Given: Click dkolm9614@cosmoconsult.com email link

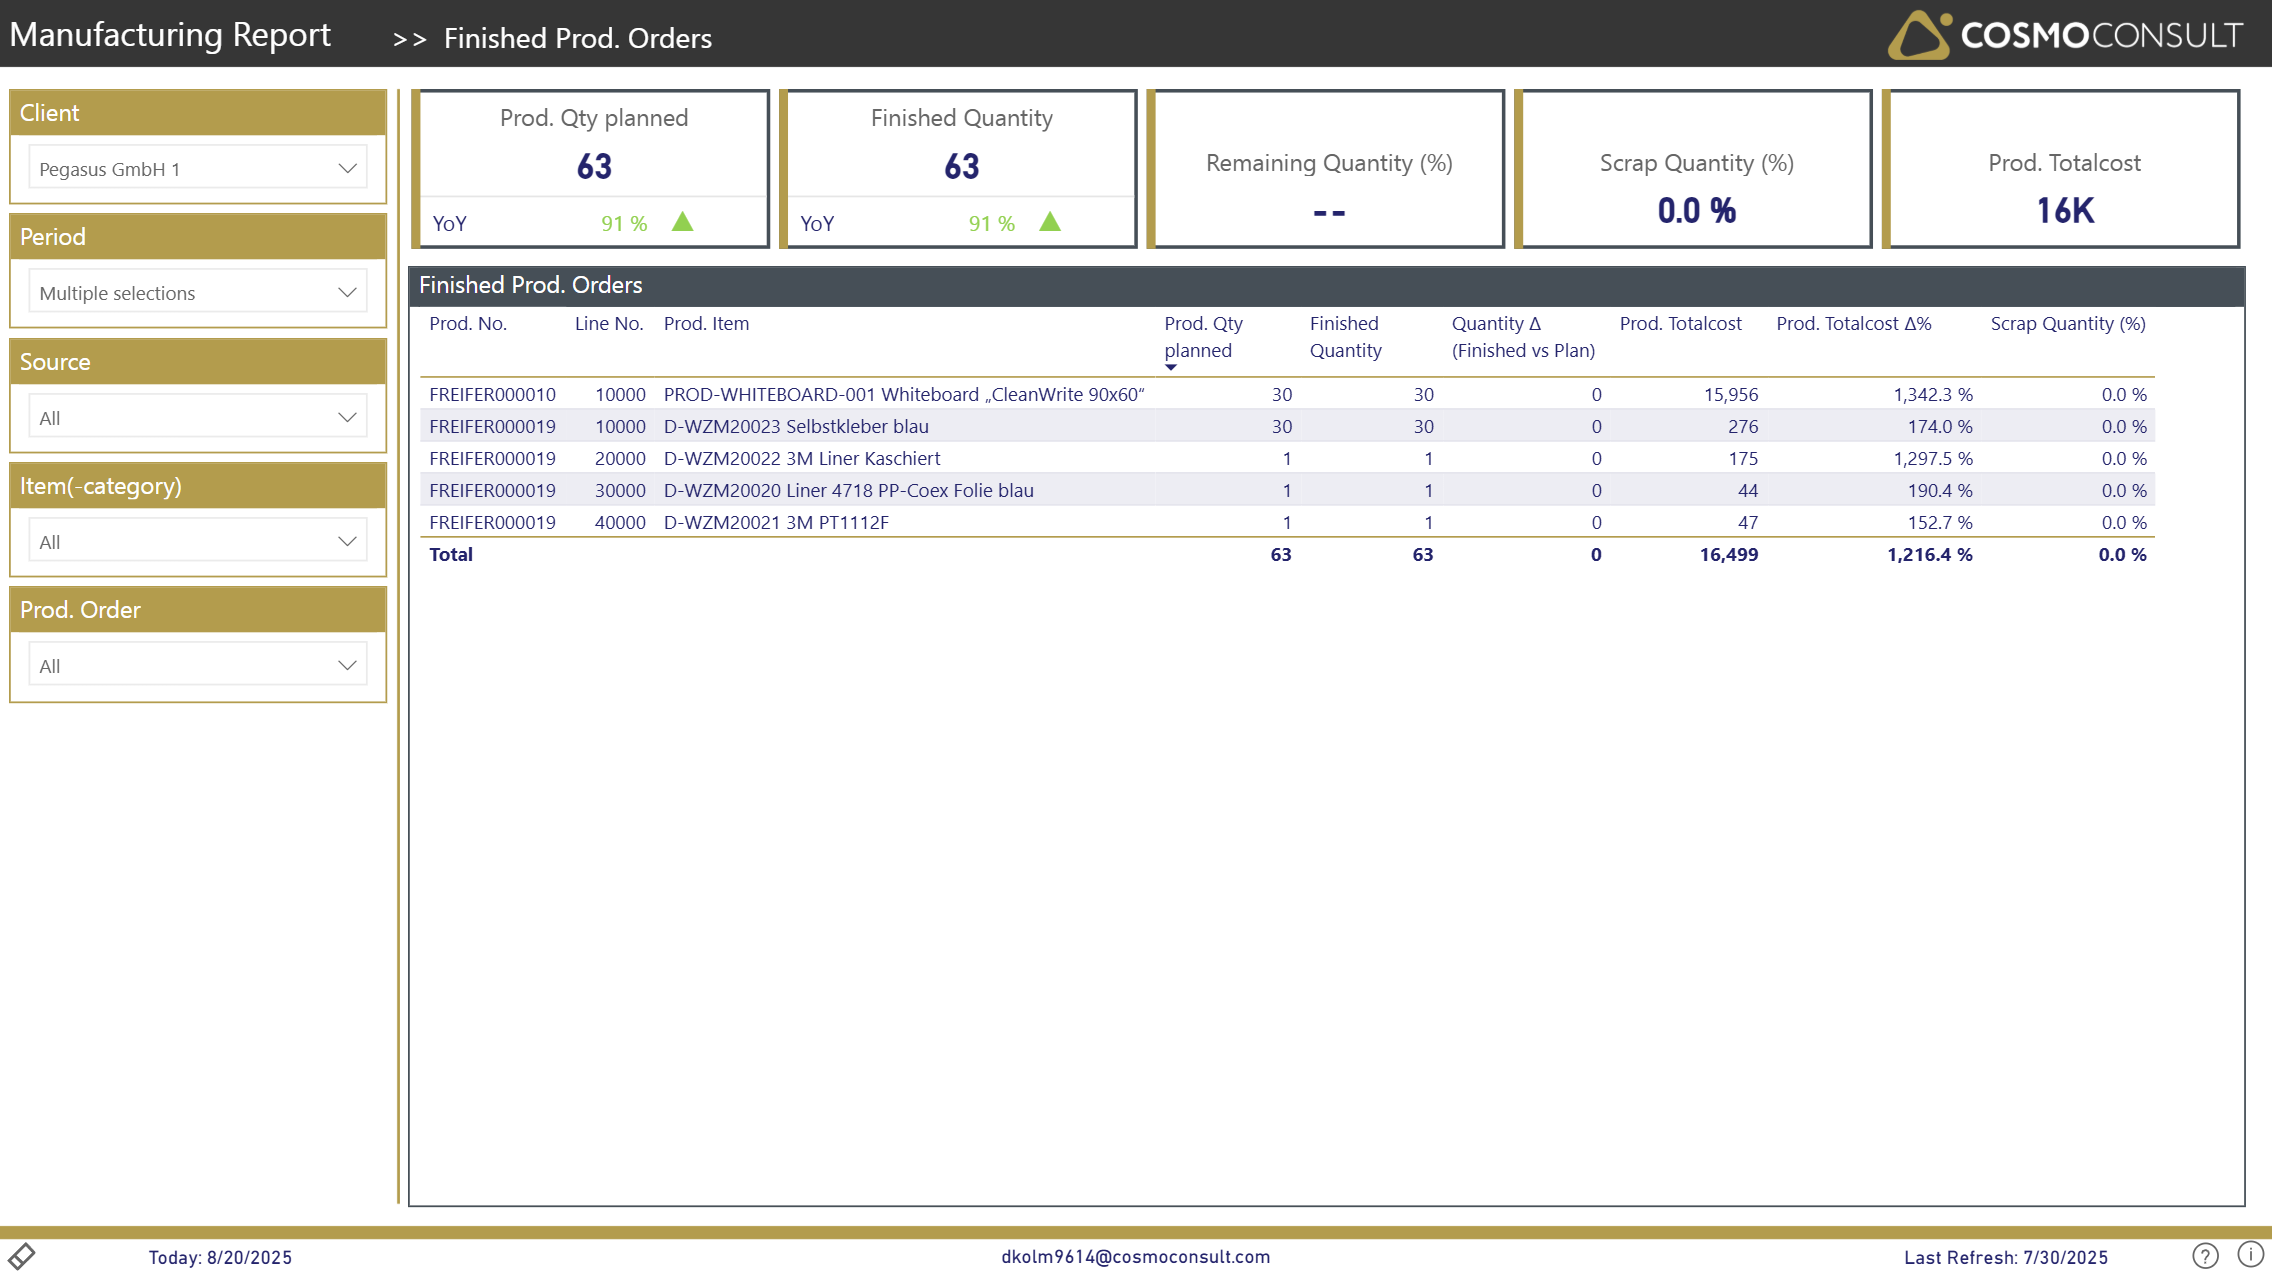Looking at the screenshot, I should pyautogui.click(x=1135, y=1256).
